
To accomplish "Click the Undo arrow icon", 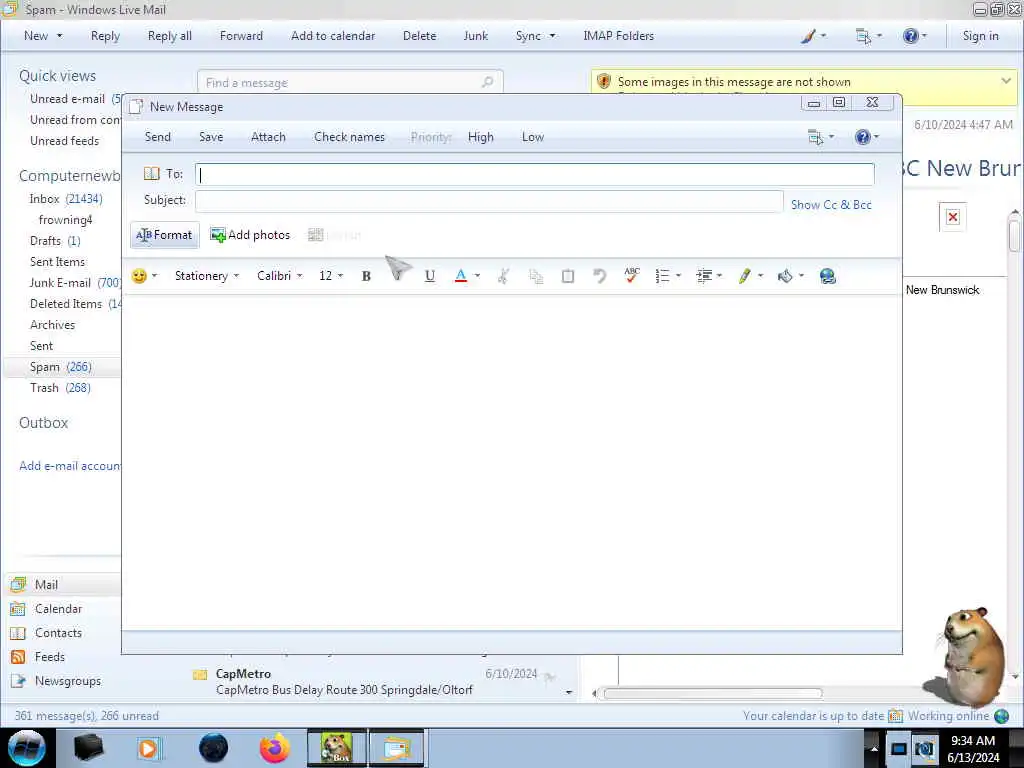I will (x=599, y=276).
